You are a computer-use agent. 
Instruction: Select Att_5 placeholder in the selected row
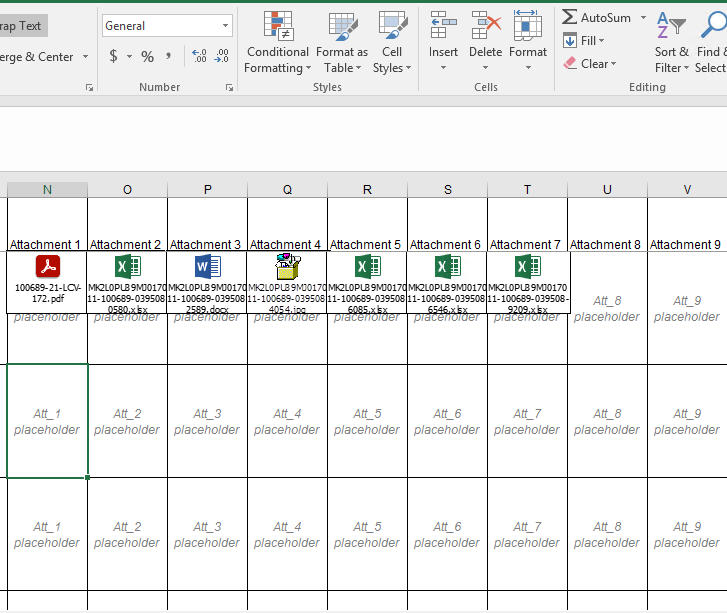tap(367, 421)
